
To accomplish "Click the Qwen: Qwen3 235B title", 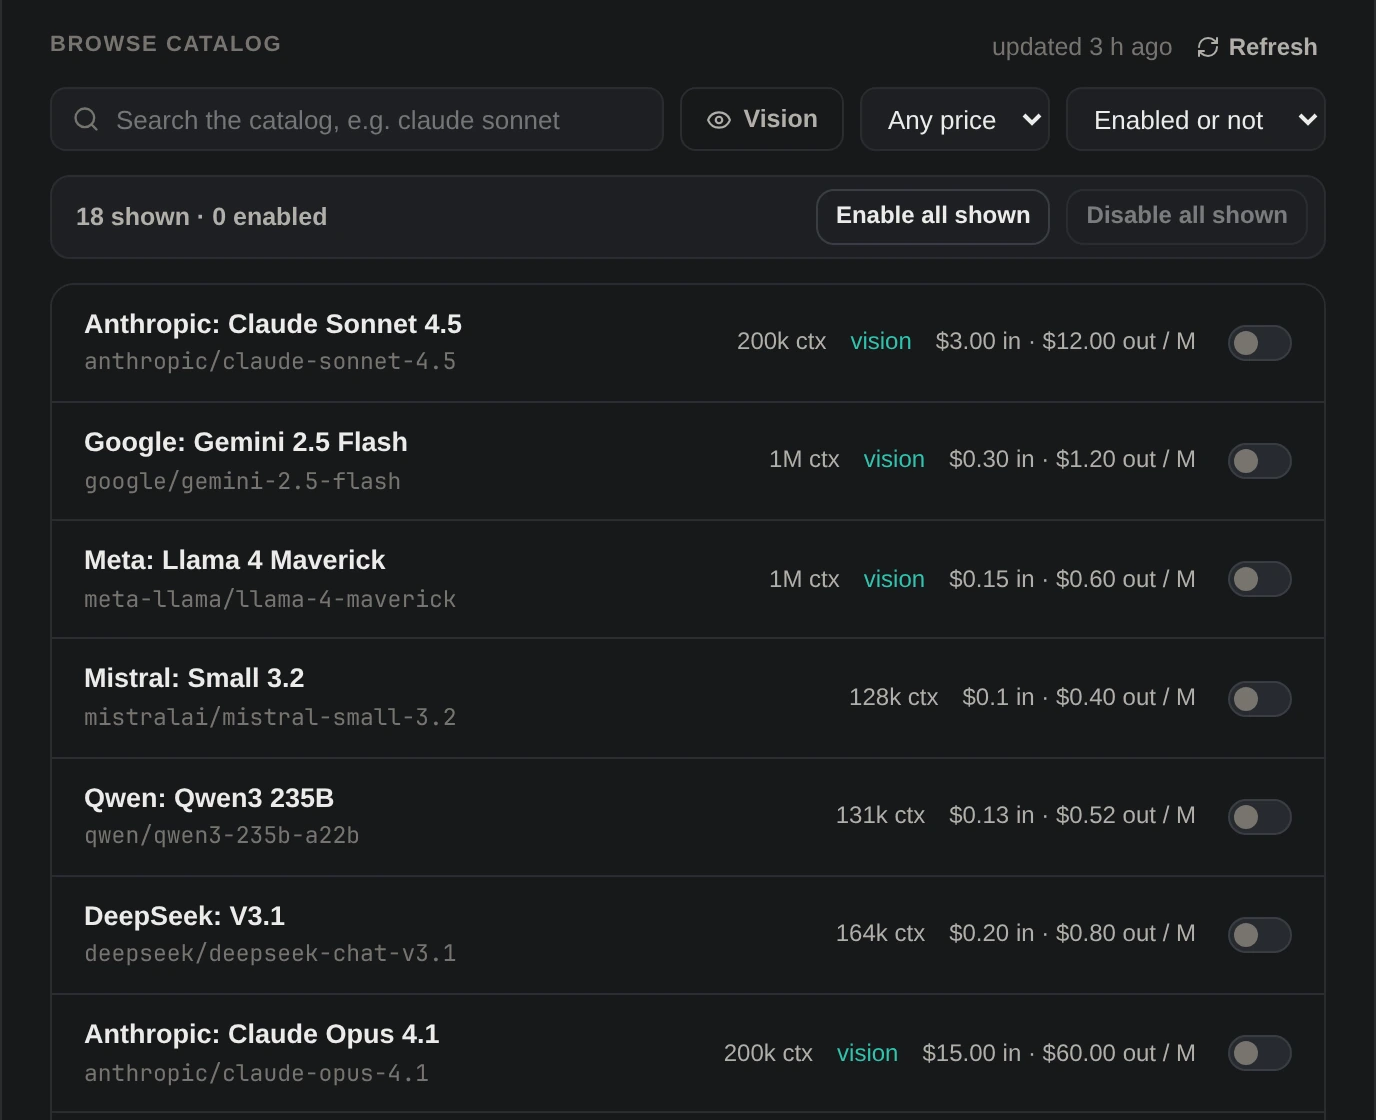I will 209,798.
